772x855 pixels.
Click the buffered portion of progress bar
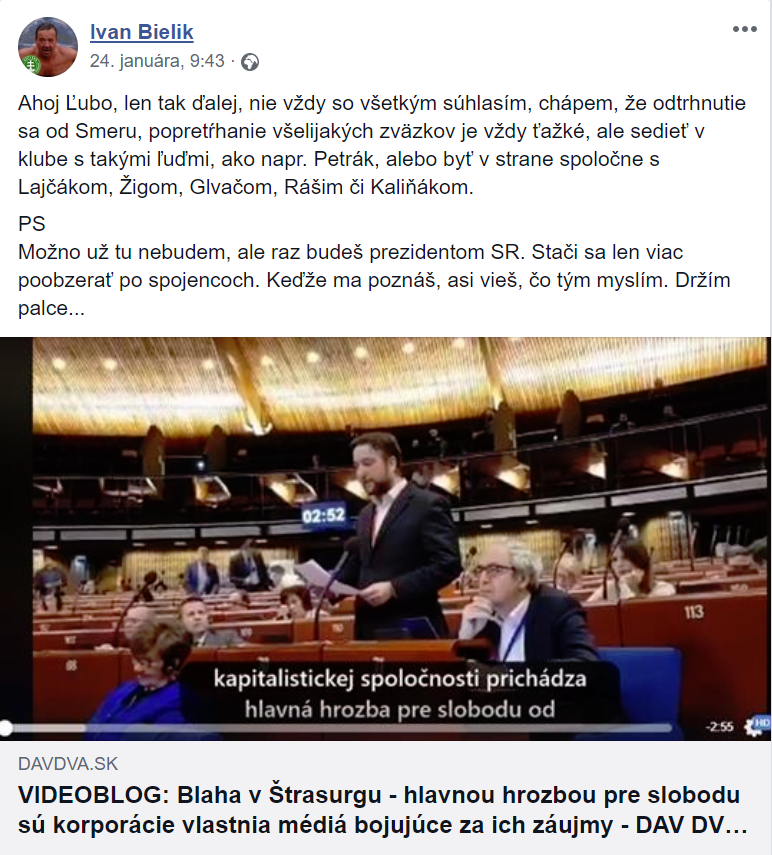pyautogui.click(x=46, y=728)
